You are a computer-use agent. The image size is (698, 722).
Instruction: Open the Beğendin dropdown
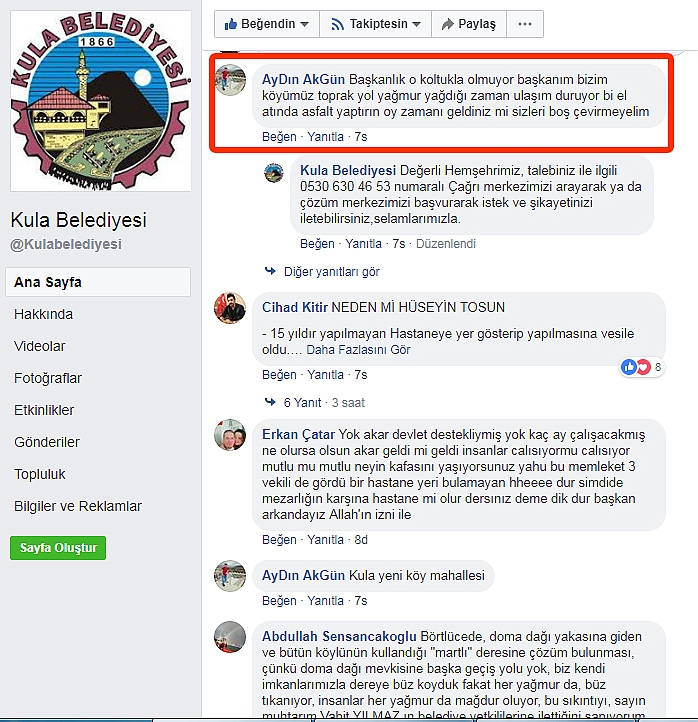tap(267, 24)
